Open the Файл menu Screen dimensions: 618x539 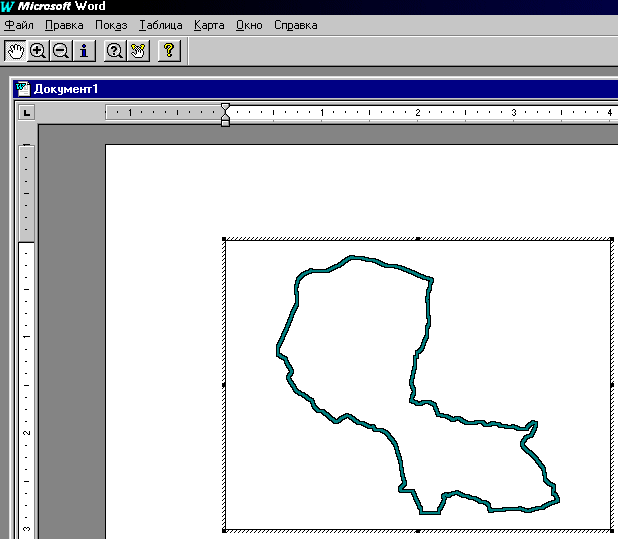(x=19, y=25)
